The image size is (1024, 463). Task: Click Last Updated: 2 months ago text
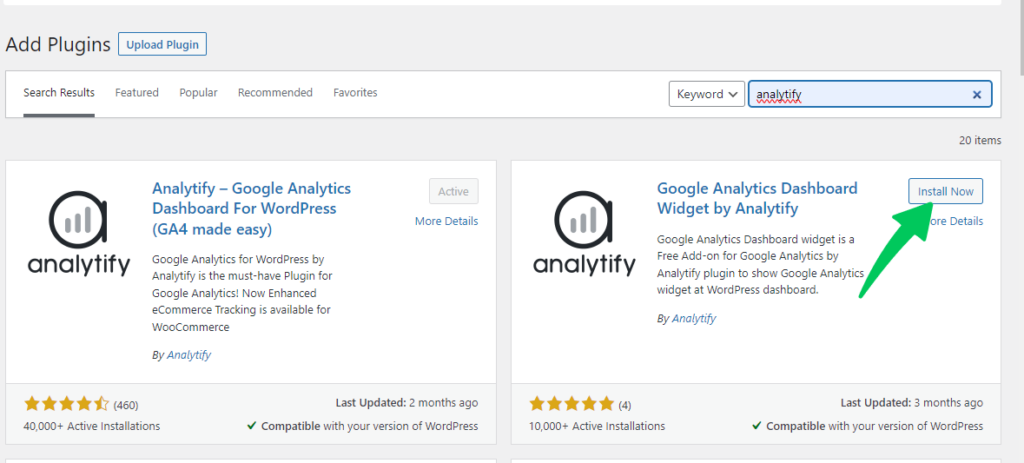coord(407,403)
